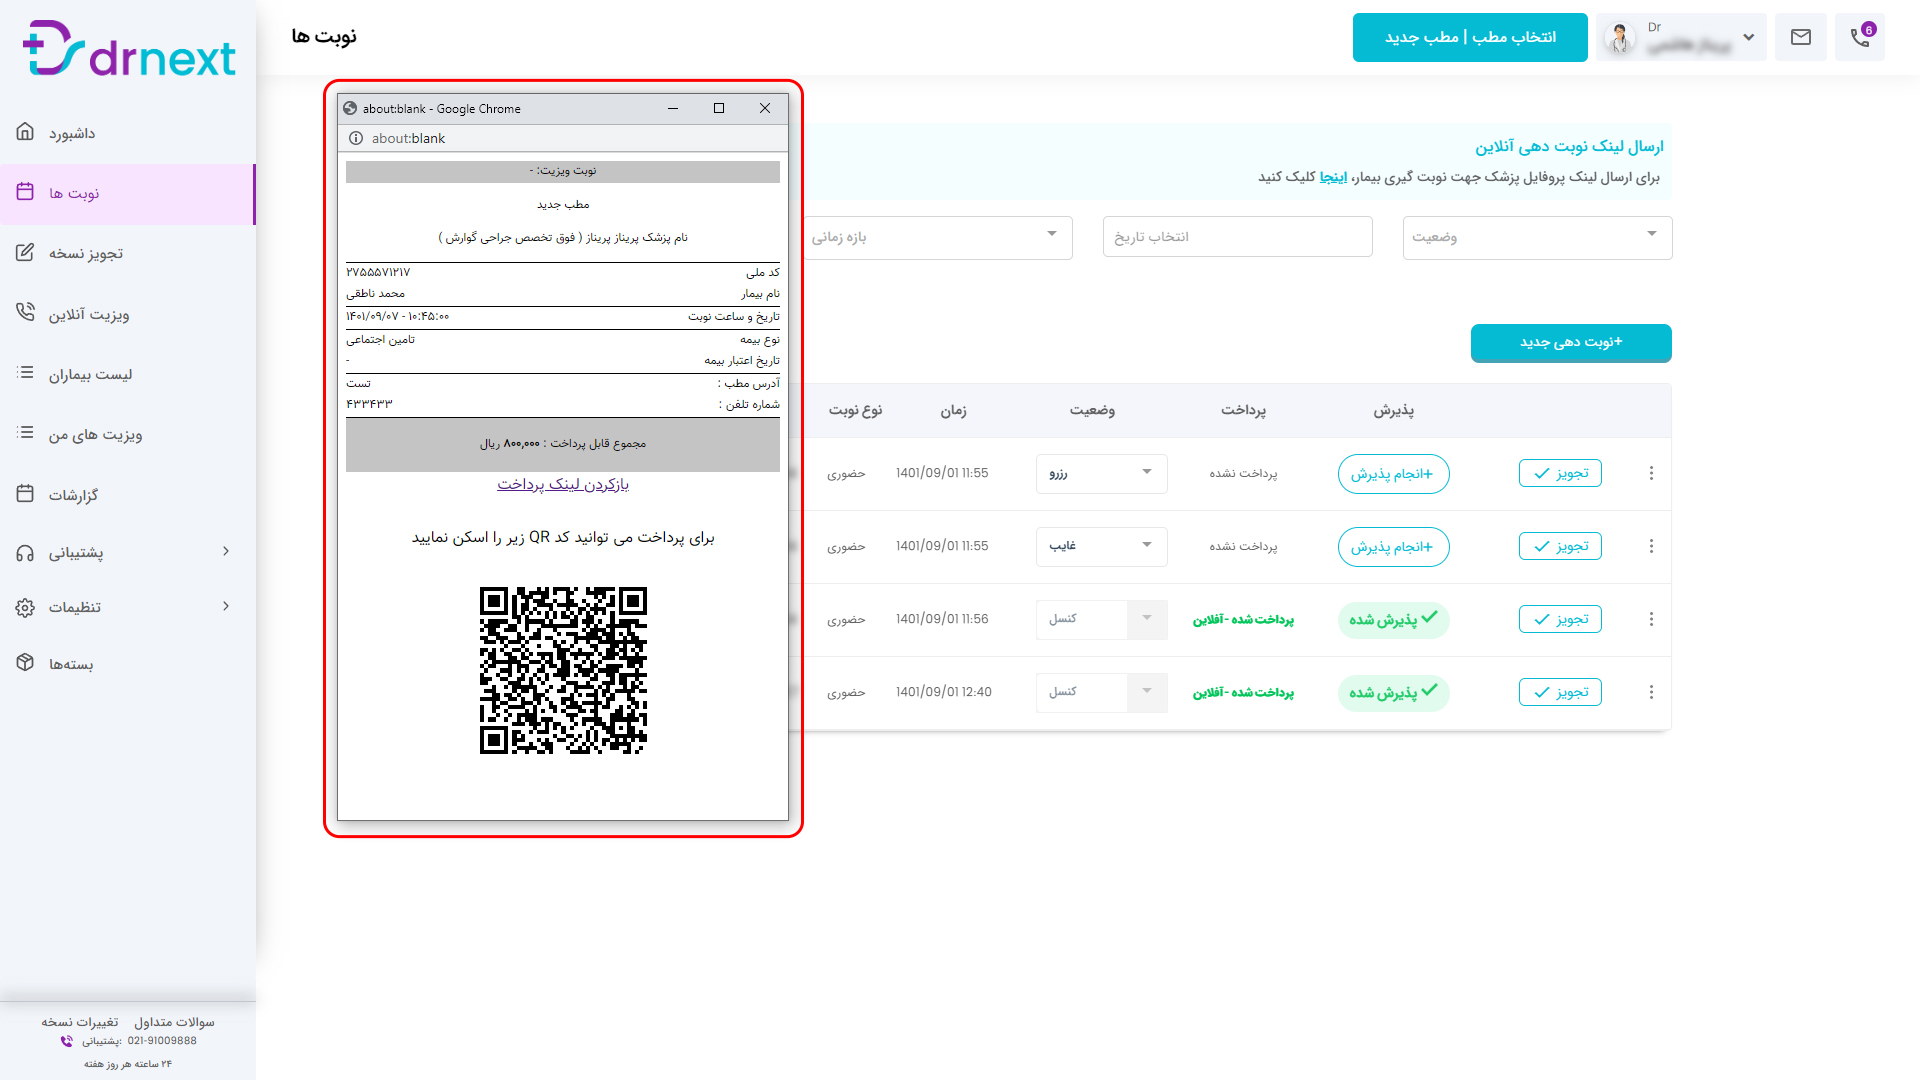Viewport: 1920px width, 1080px height.
Task: Open کنسل status dropdown in 12:40 row
Action: tap(1101, 692)
